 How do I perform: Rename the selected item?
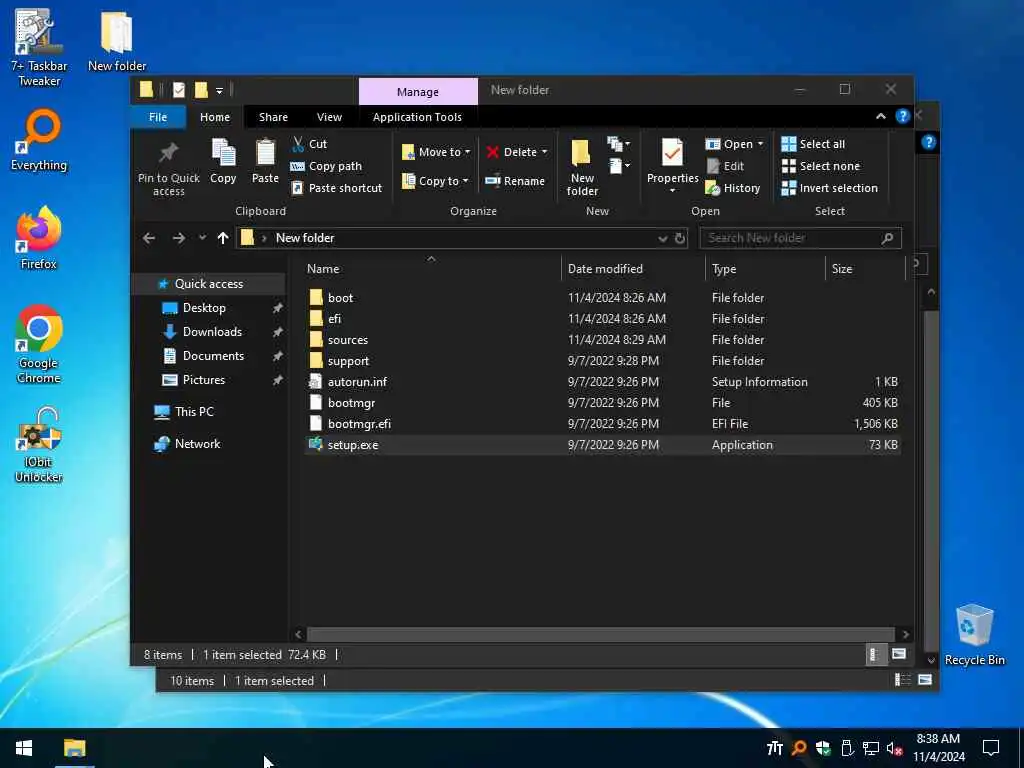point(515,181)
